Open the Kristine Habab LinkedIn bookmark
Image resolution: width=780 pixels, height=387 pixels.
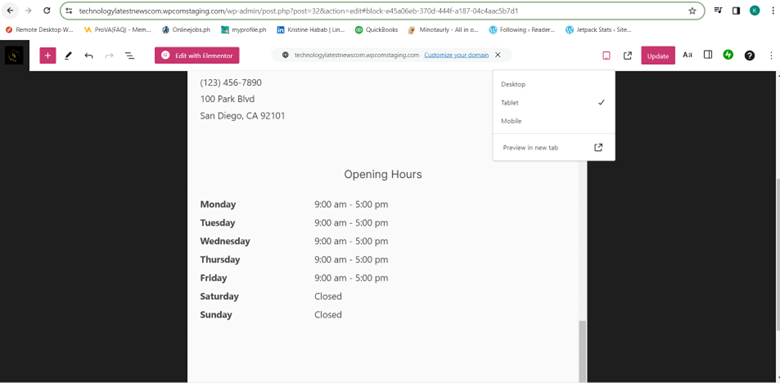[311, 30]
